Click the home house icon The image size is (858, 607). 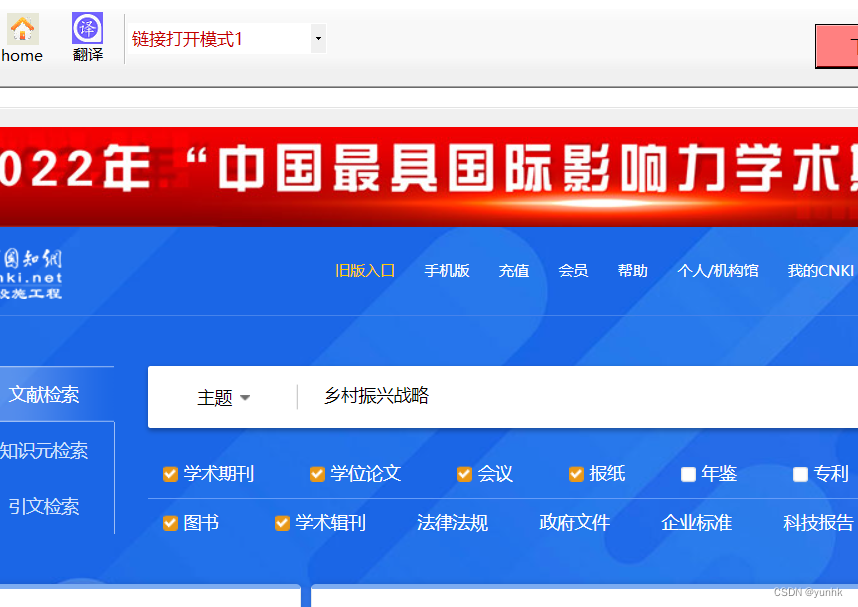(x=22, y=29)
